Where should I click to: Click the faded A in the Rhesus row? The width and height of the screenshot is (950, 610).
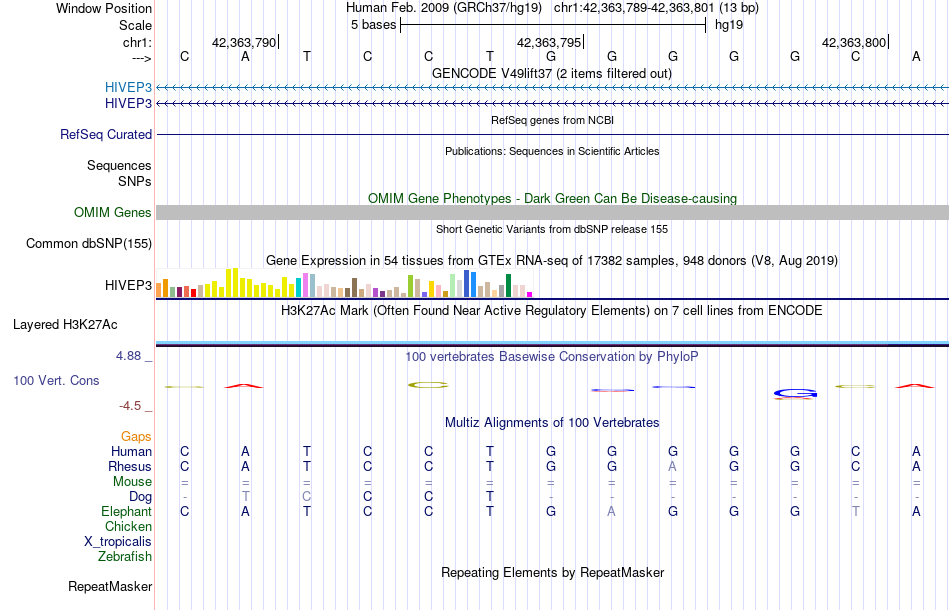pos(673,466)
